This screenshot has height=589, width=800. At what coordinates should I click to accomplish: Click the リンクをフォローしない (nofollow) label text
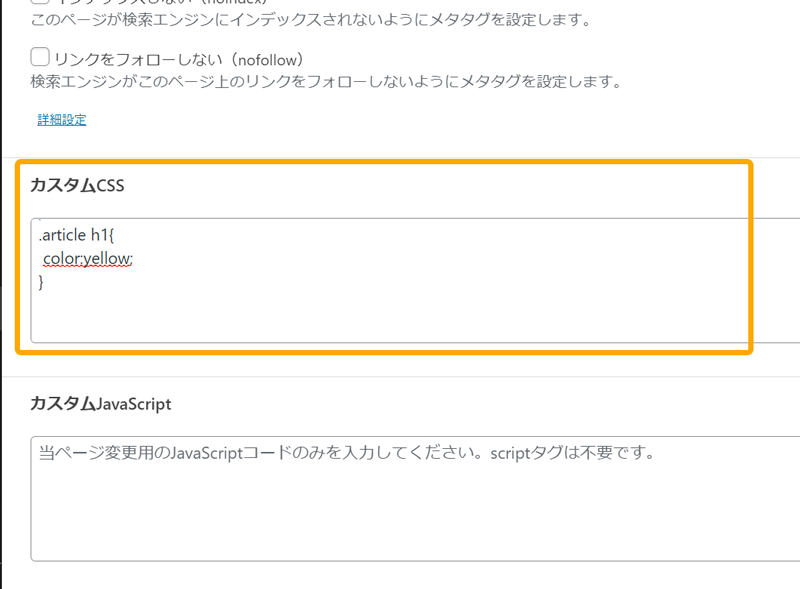(179, 60)
